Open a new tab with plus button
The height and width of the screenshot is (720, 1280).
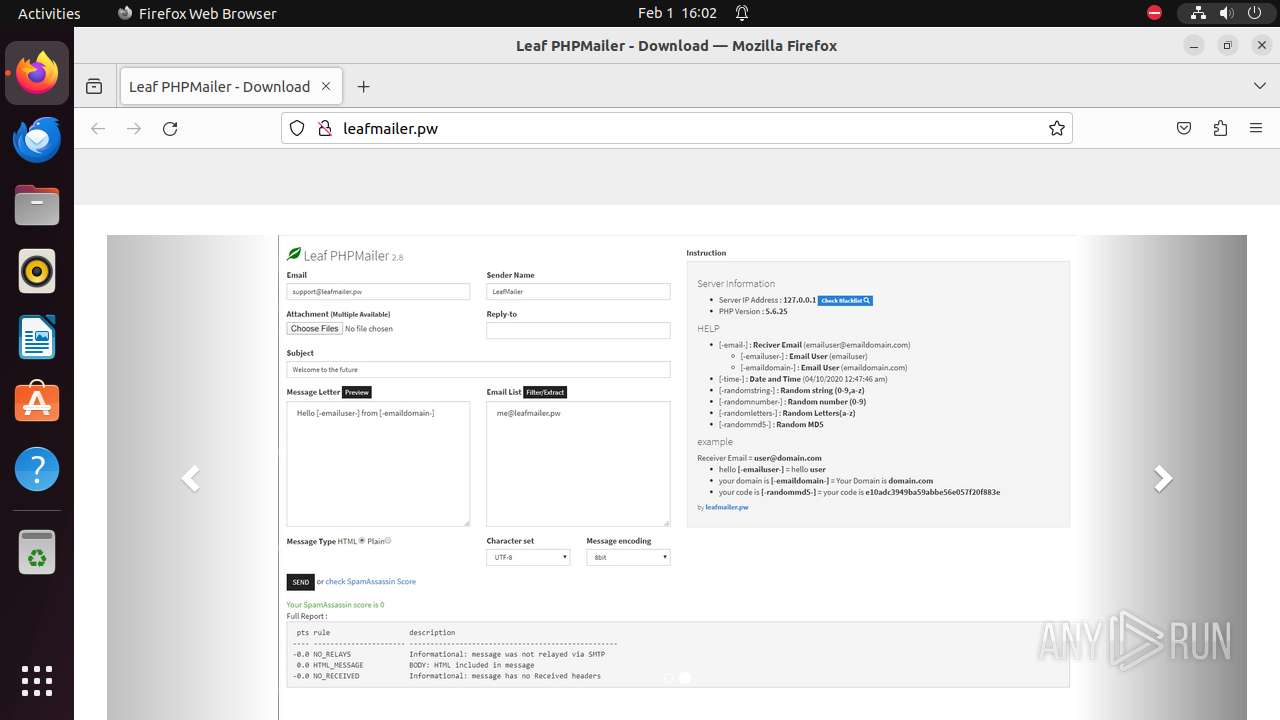pyautogui.click(x=363, y=86)
